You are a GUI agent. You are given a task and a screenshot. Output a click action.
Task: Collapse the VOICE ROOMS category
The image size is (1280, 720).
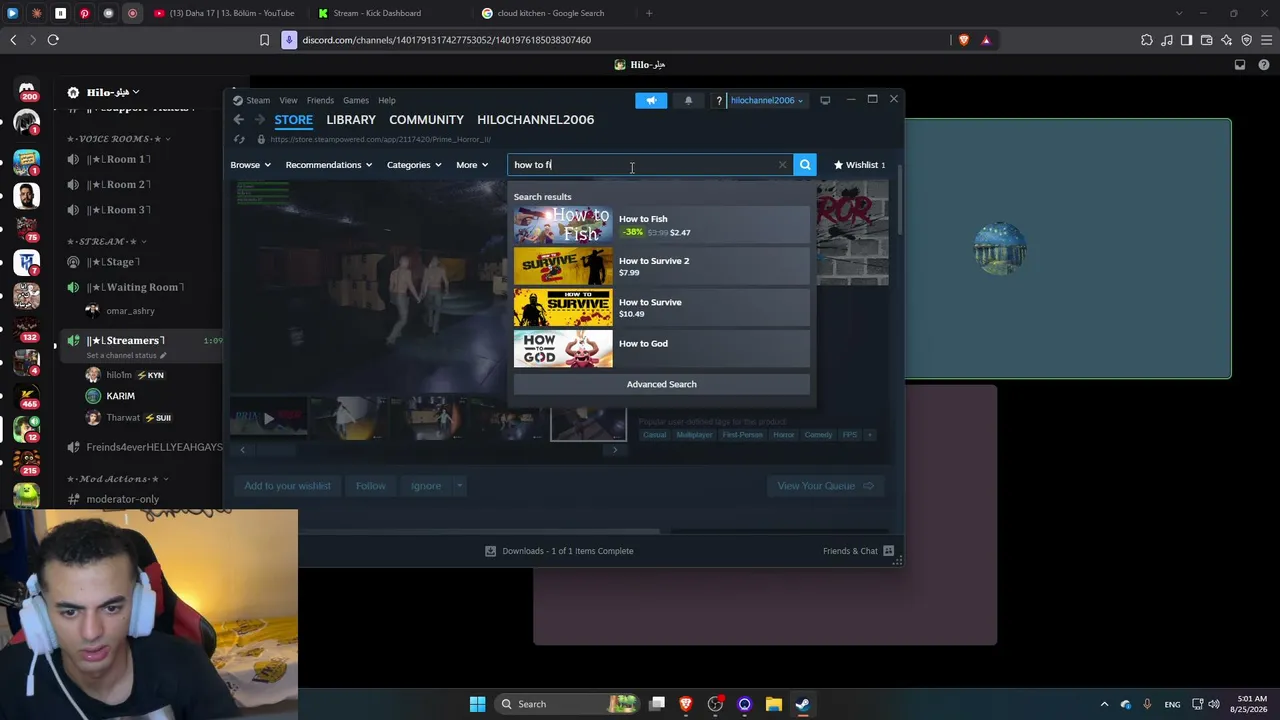[x=119, y=139]
